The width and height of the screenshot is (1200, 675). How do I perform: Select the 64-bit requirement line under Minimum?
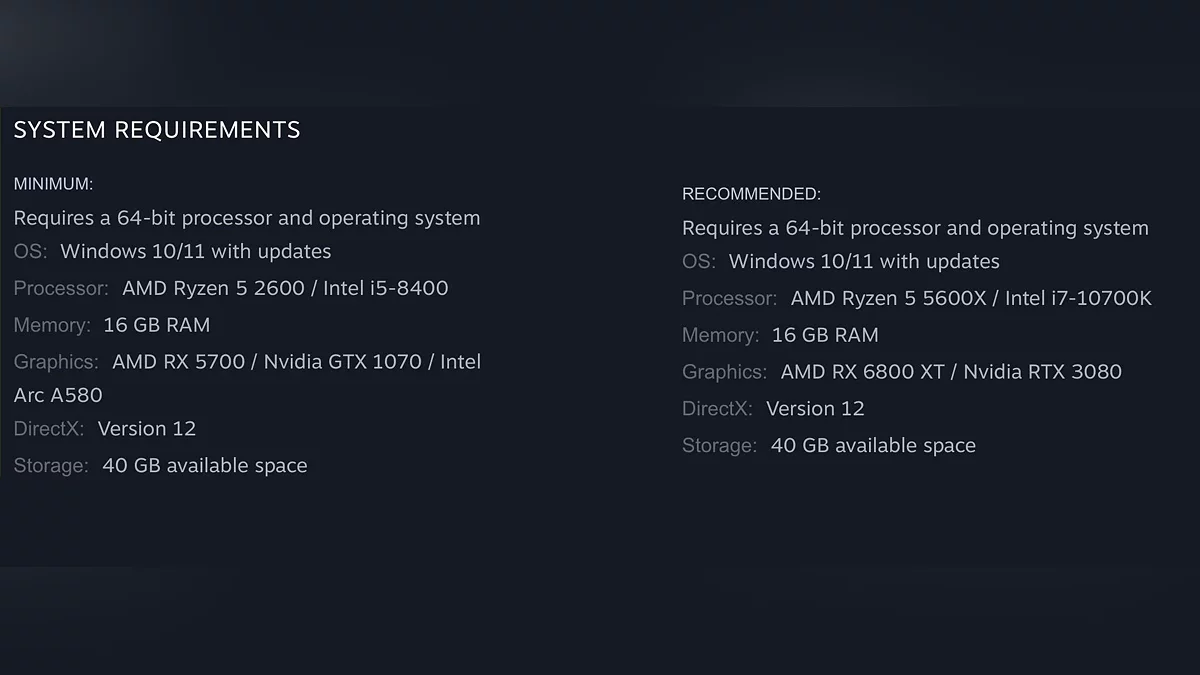click(247, 218)
